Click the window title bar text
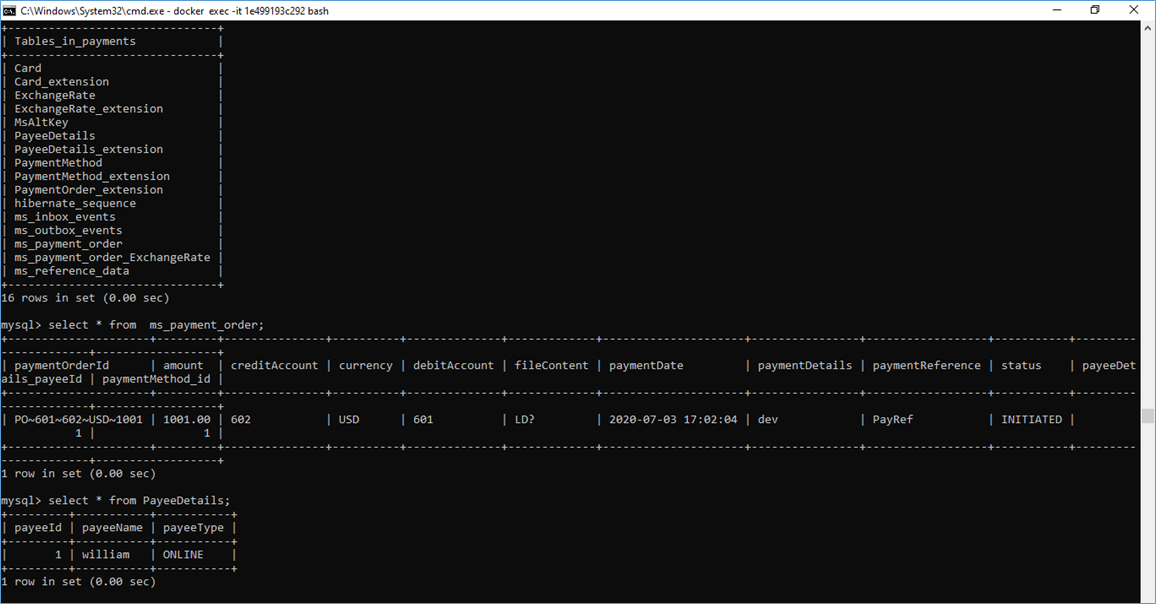The image size is (1156, 604). pyautogui.click(x=174, y=11)
